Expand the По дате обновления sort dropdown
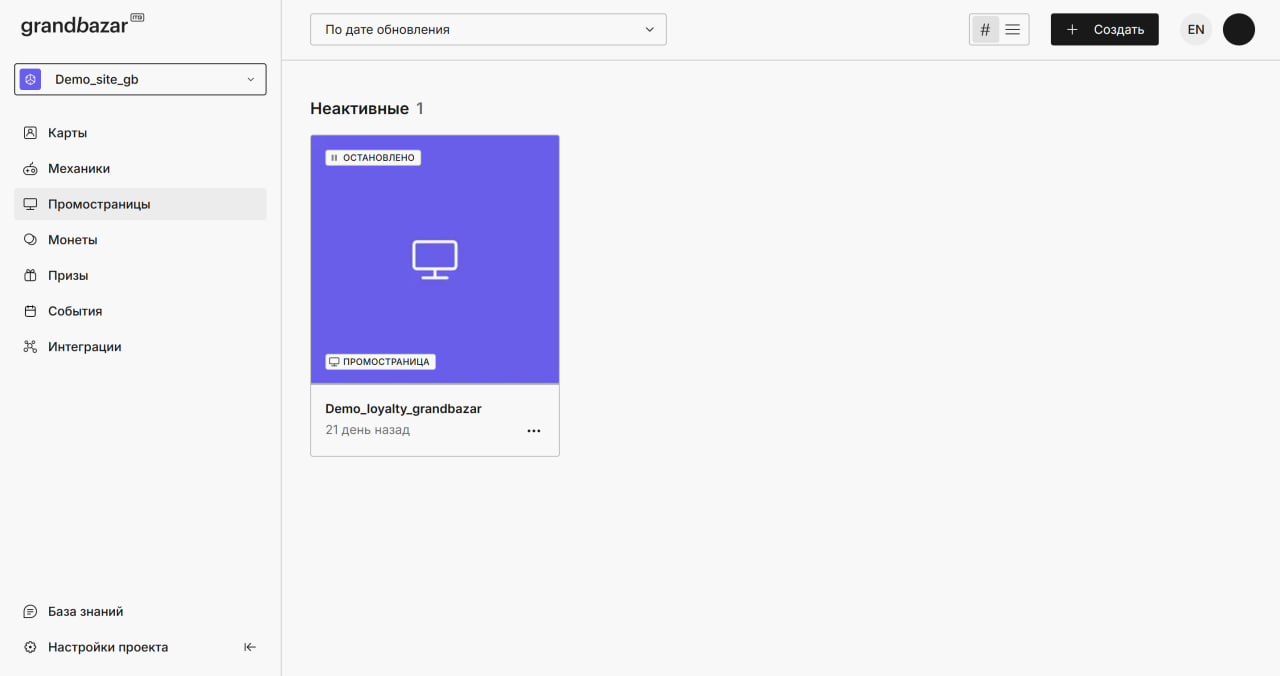The width and height of the screenshot is (1280, 676). click(x=488, y=29)
